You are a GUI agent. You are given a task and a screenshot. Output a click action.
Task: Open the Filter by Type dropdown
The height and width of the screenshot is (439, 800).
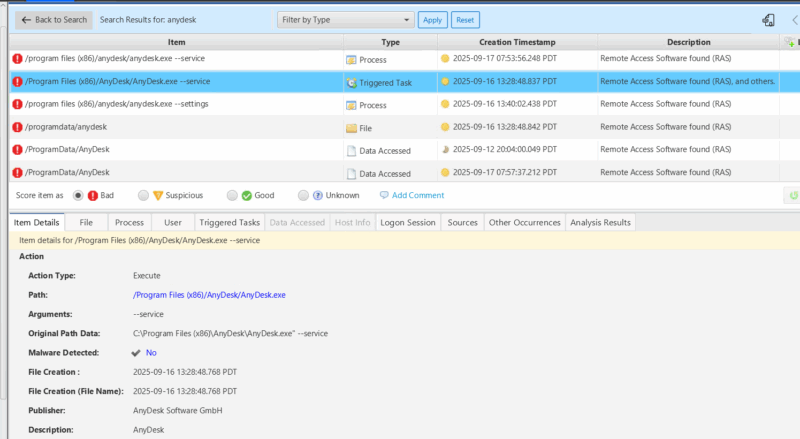click(345, 20)
